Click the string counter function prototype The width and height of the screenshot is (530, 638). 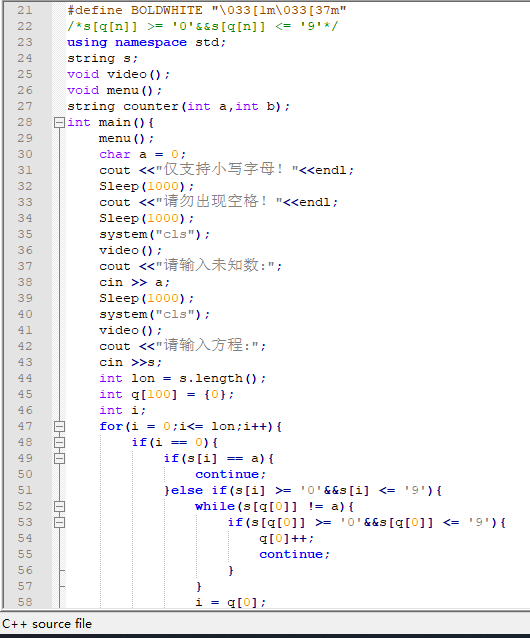(179, 107)
